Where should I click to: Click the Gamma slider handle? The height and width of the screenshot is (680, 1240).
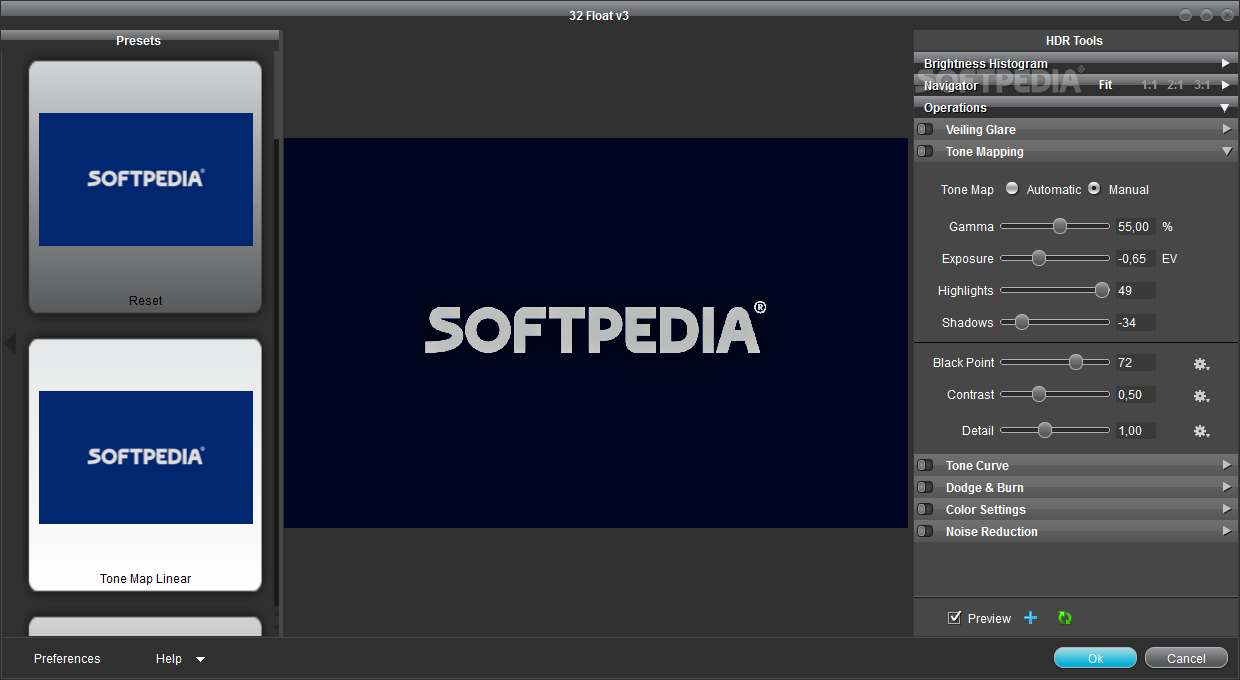(1060, 226)
